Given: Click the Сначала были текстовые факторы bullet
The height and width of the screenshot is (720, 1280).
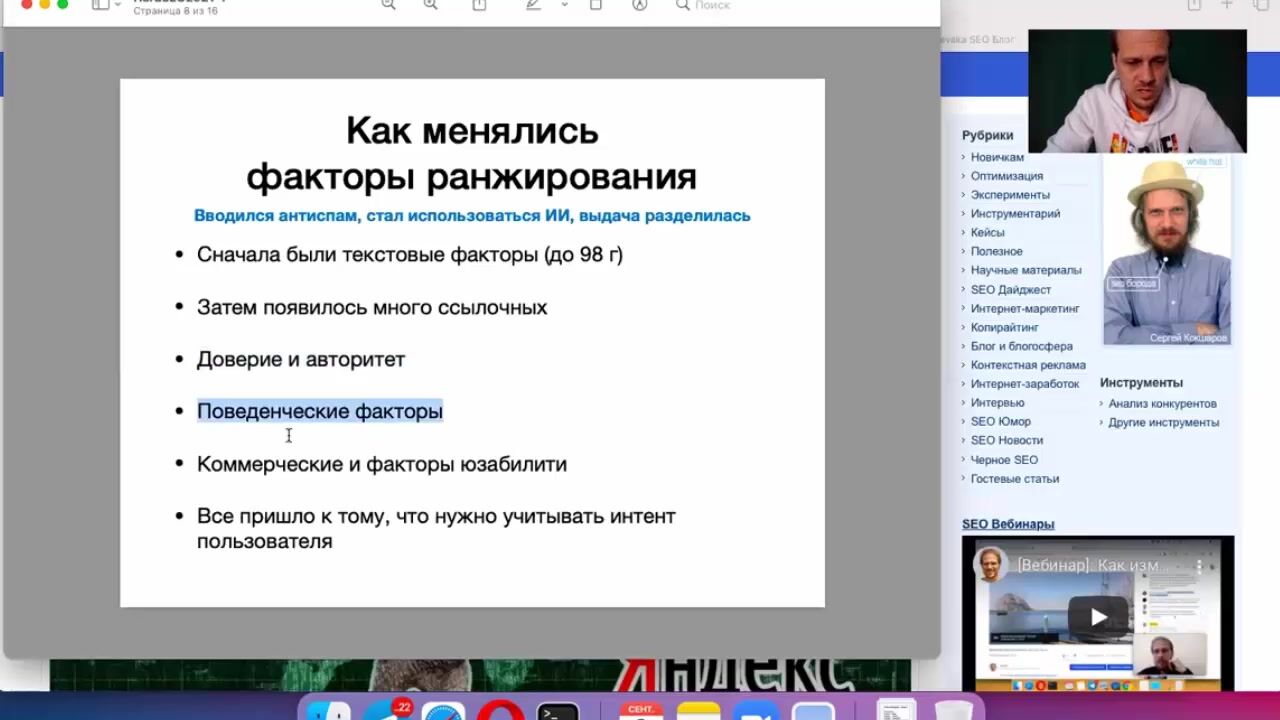Looking at the screenshot, I should pyautogui.click(x=410, y=254).
